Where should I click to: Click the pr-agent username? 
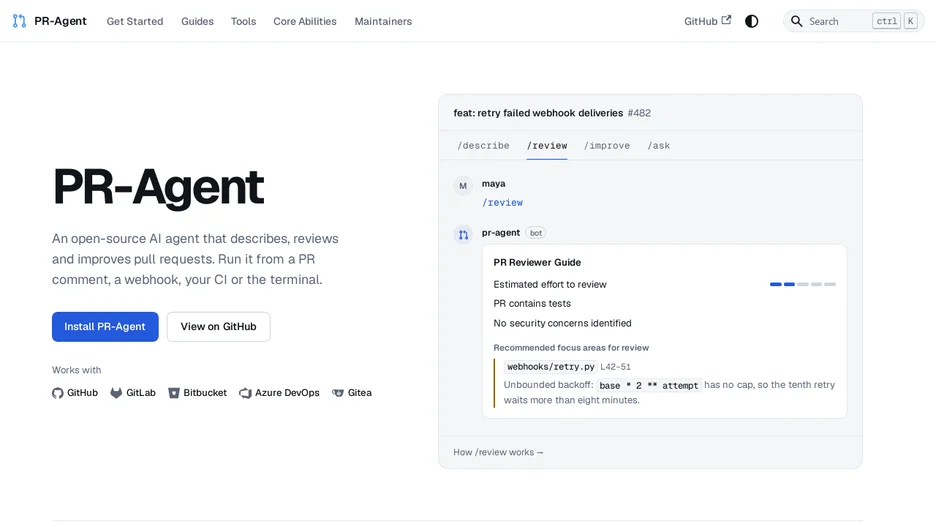(501, 233)
